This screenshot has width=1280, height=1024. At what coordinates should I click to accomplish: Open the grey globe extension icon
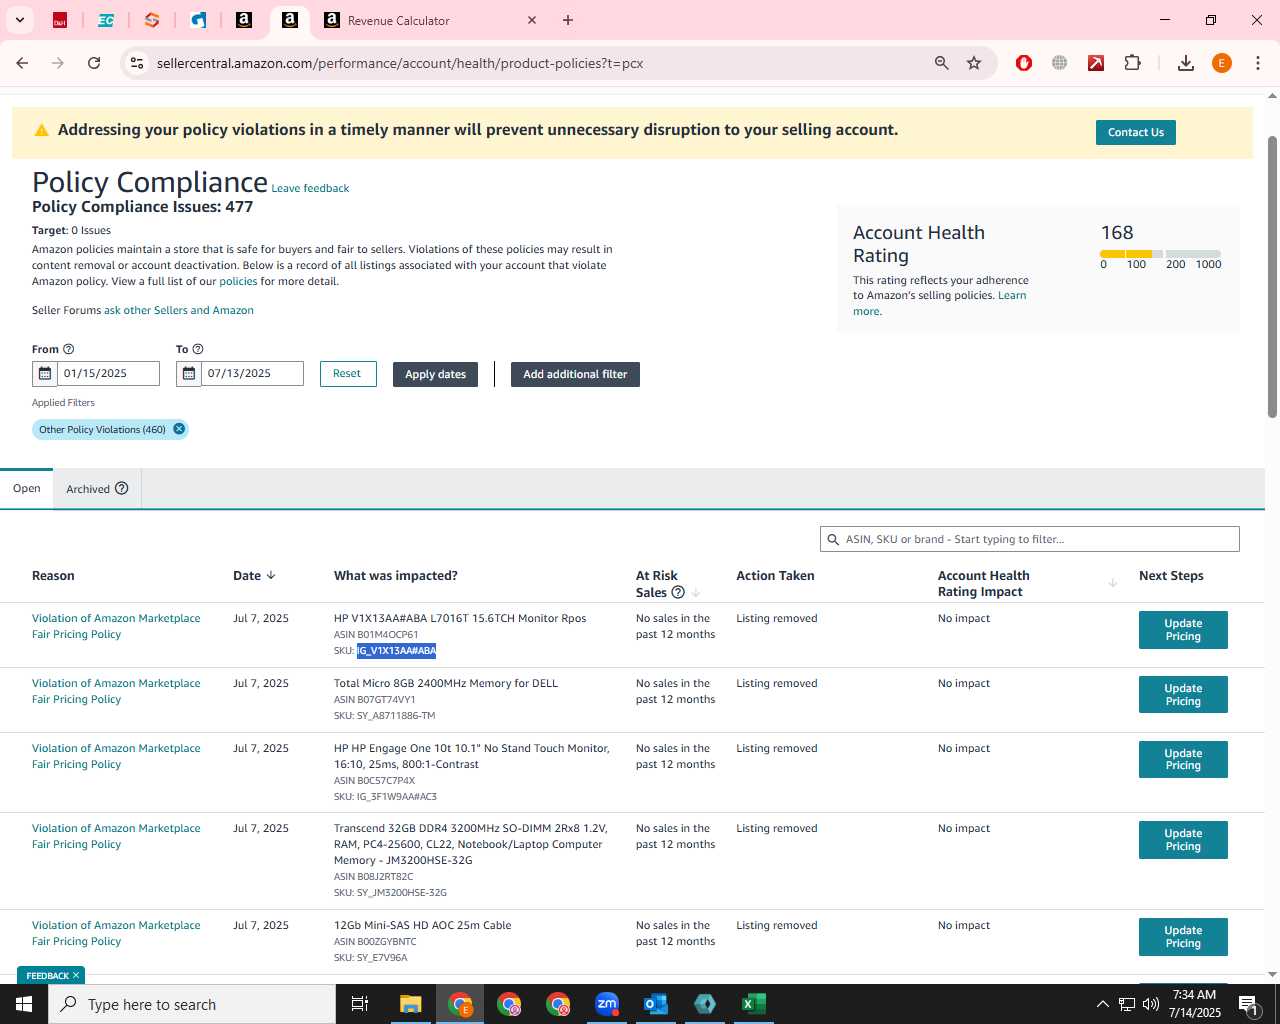point(1060,63)
